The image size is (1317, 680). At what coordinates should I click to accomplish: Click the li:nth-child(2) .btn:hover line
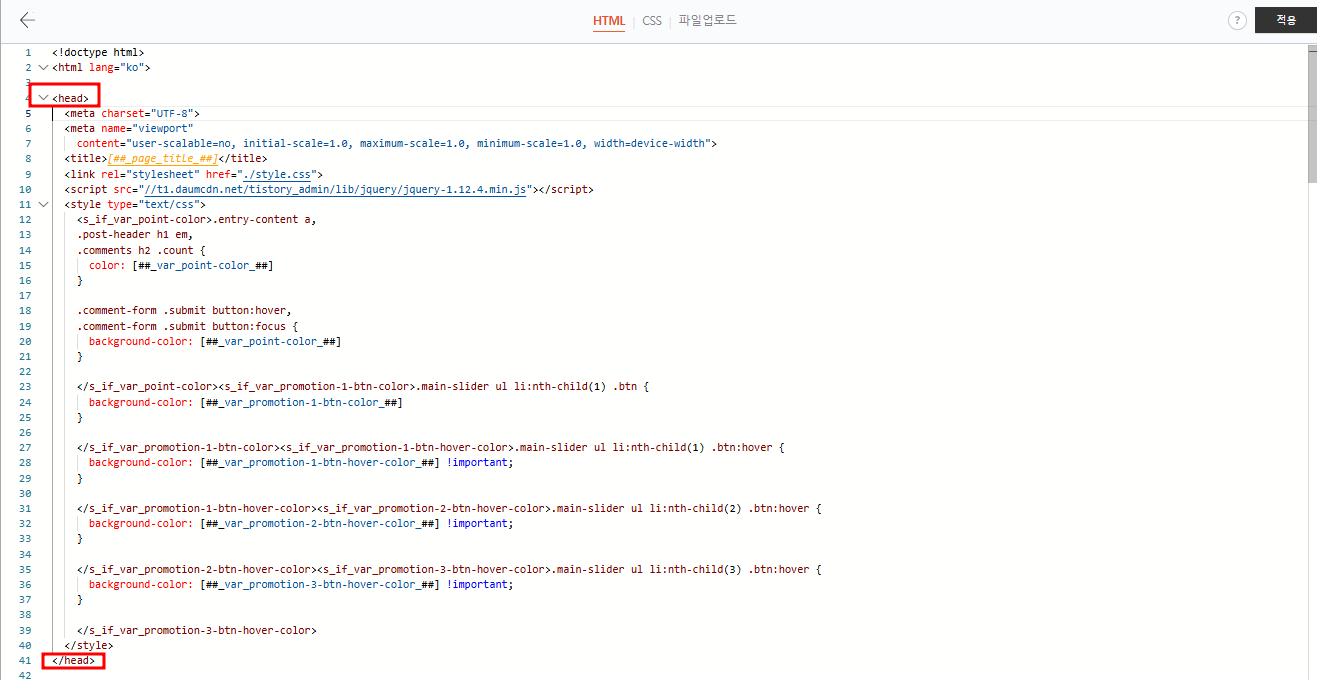[x=449, y=509]
